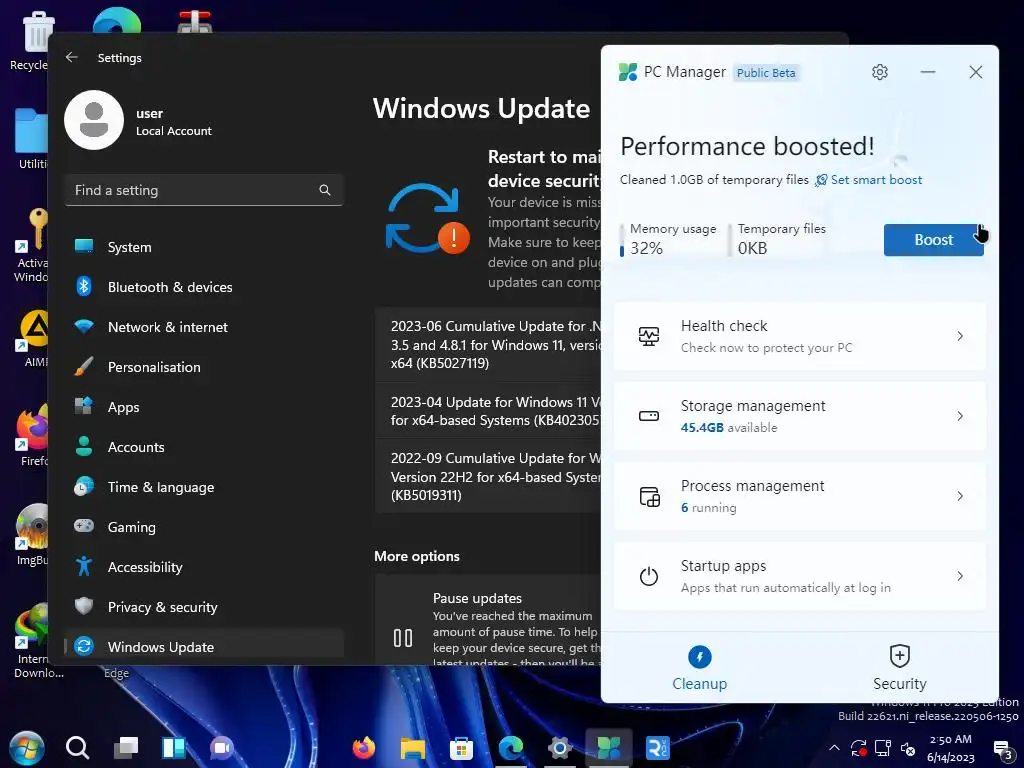Viewport: 1024px width, 768px height.
Task: Open PC Manager settings gear
Action: [880, 72]
